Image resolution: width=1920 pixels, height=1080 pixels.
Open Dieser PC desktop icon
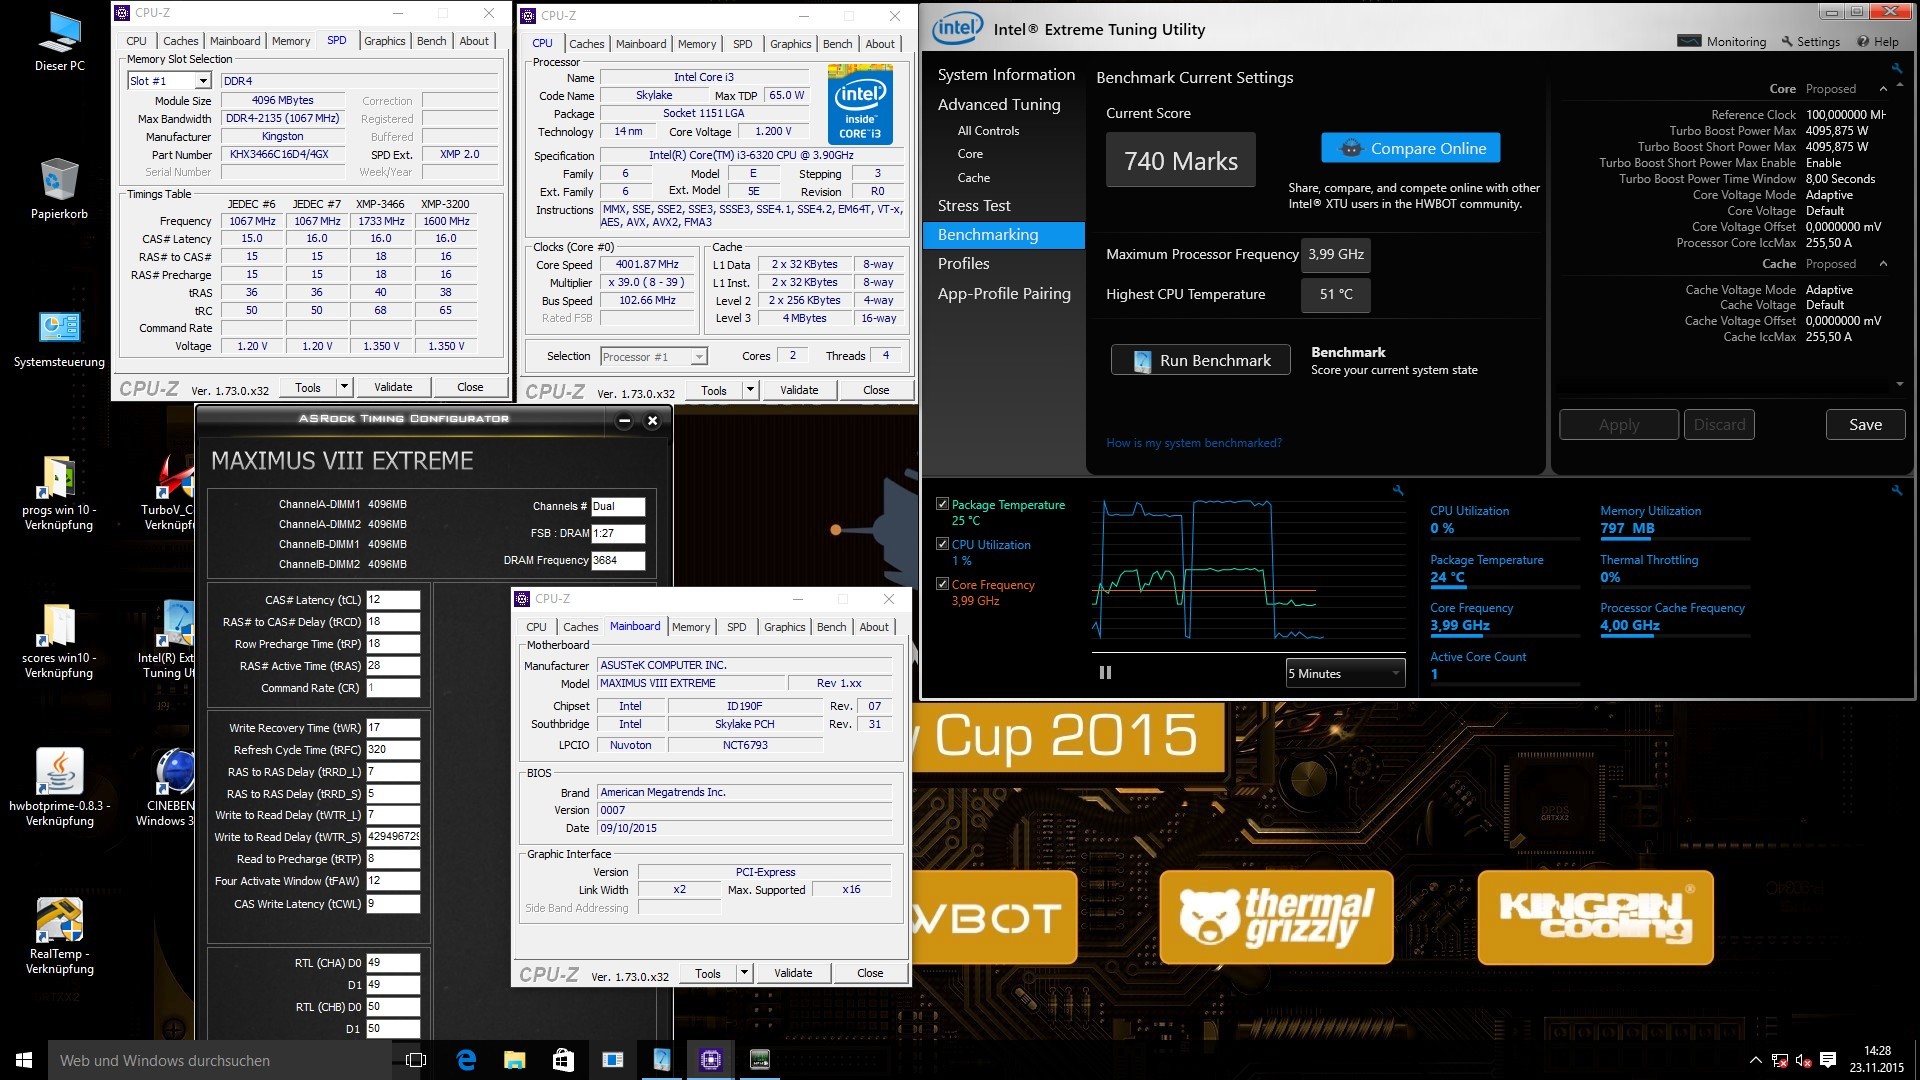(x=59, y=42)
